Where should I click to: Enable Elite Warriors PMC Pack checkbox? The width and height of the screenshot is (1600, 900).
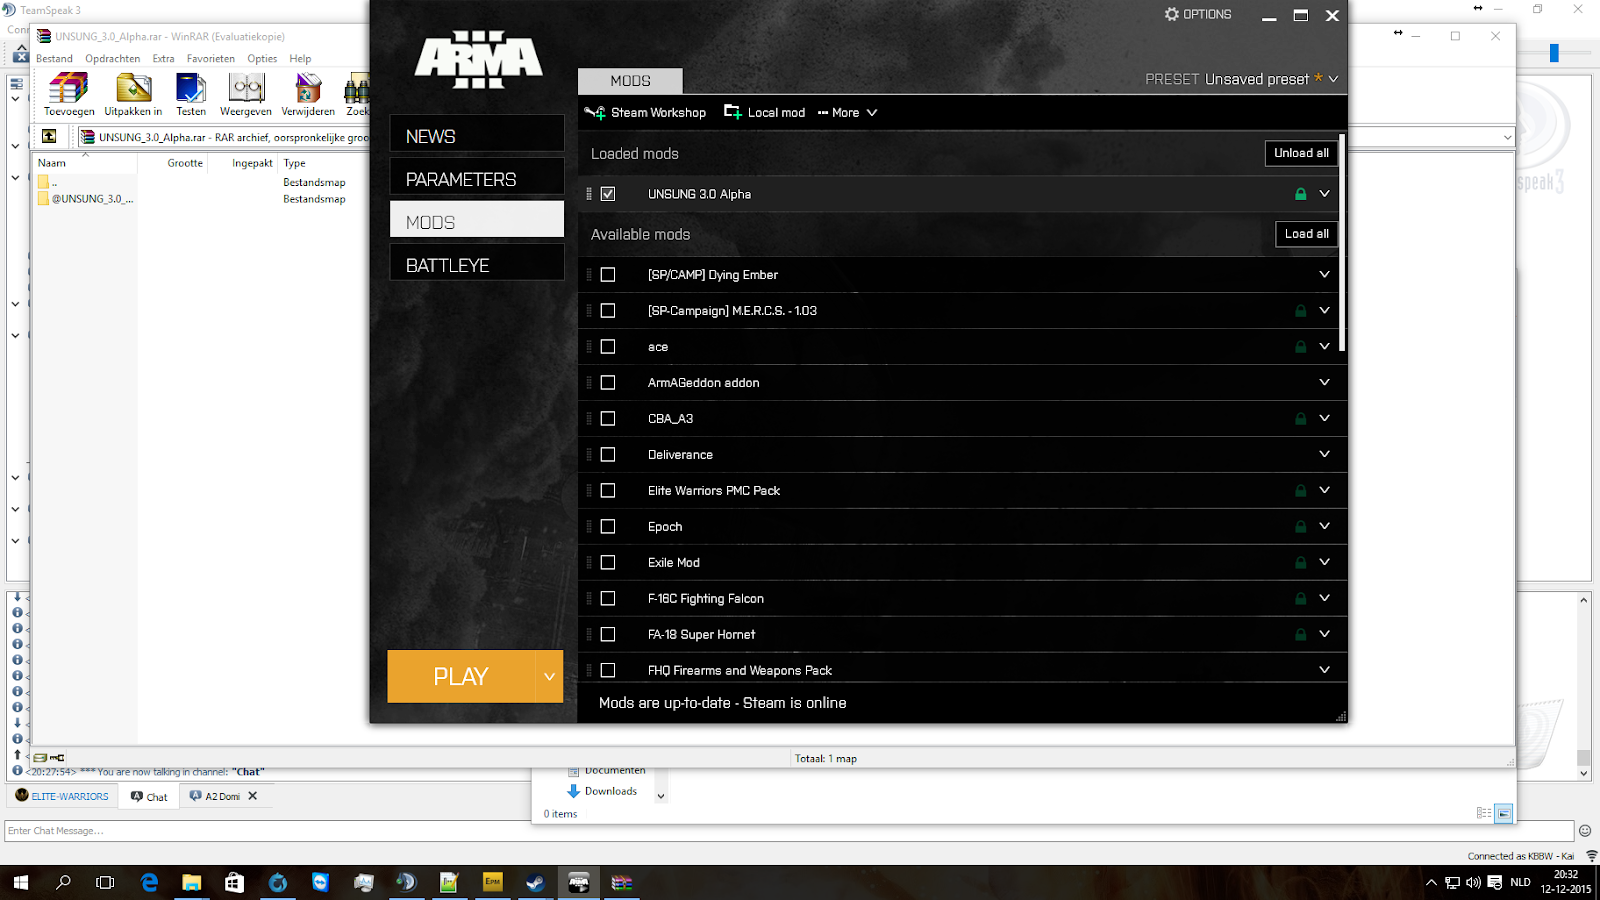pos(608,491)
